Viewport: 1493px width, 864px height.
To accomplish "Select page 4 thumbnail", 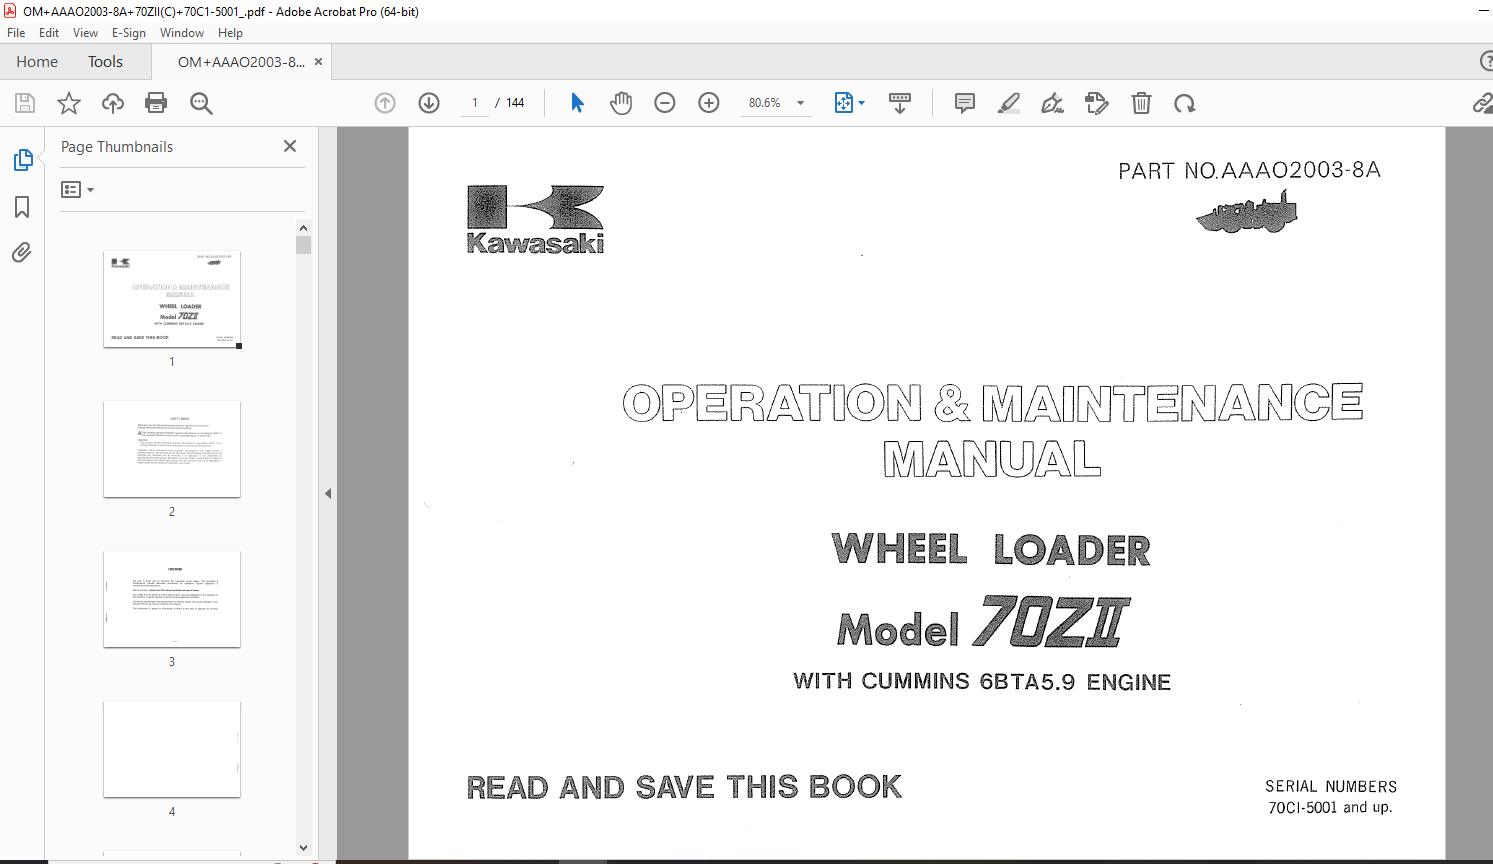I will (x=172, y=749).
